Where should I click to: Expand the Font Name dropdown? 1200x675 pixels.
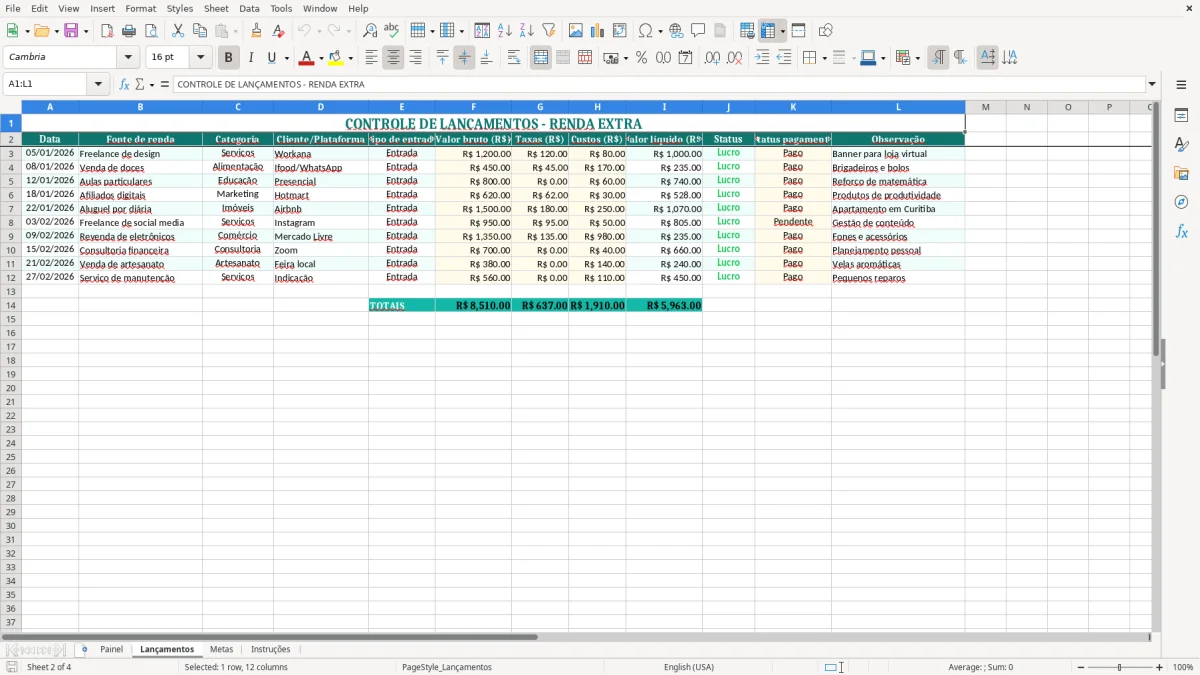(x=128, y=58)
